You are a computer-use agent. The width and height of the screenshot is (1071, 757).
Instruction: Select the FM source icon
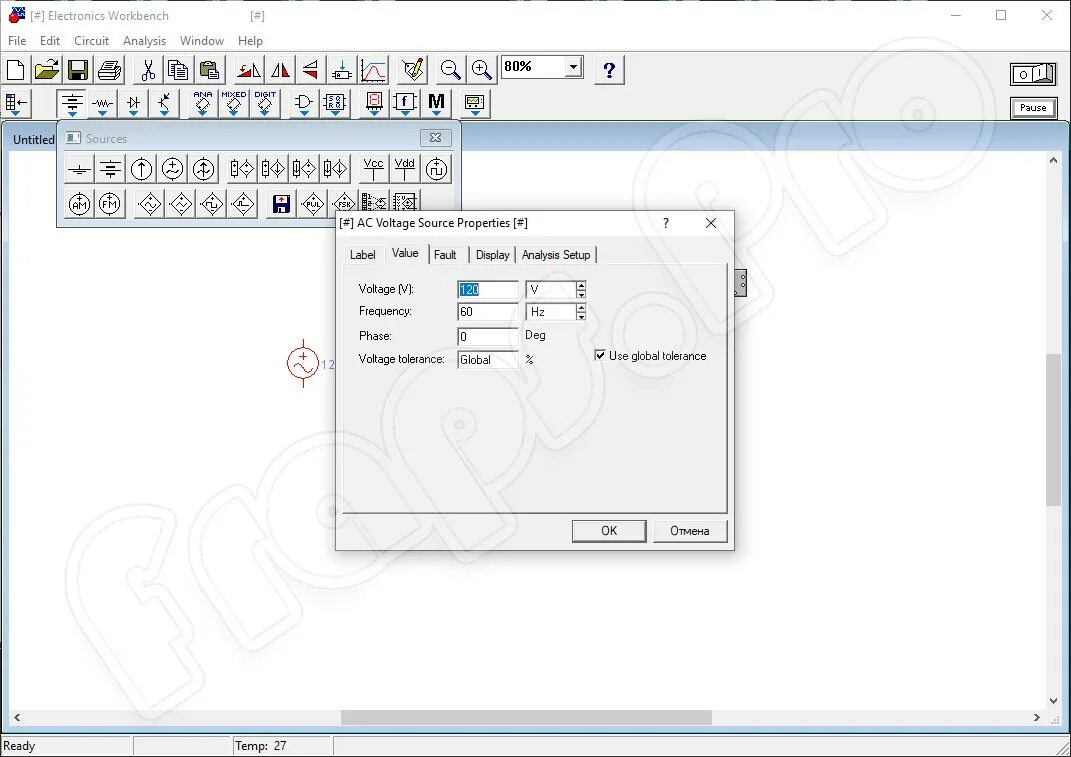[109, 204]
